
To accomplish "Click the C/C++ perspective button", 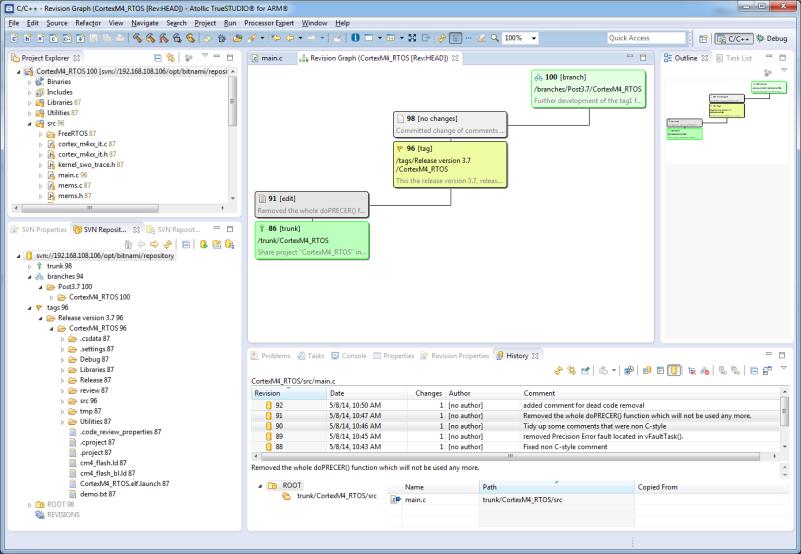I will (735, 38).
